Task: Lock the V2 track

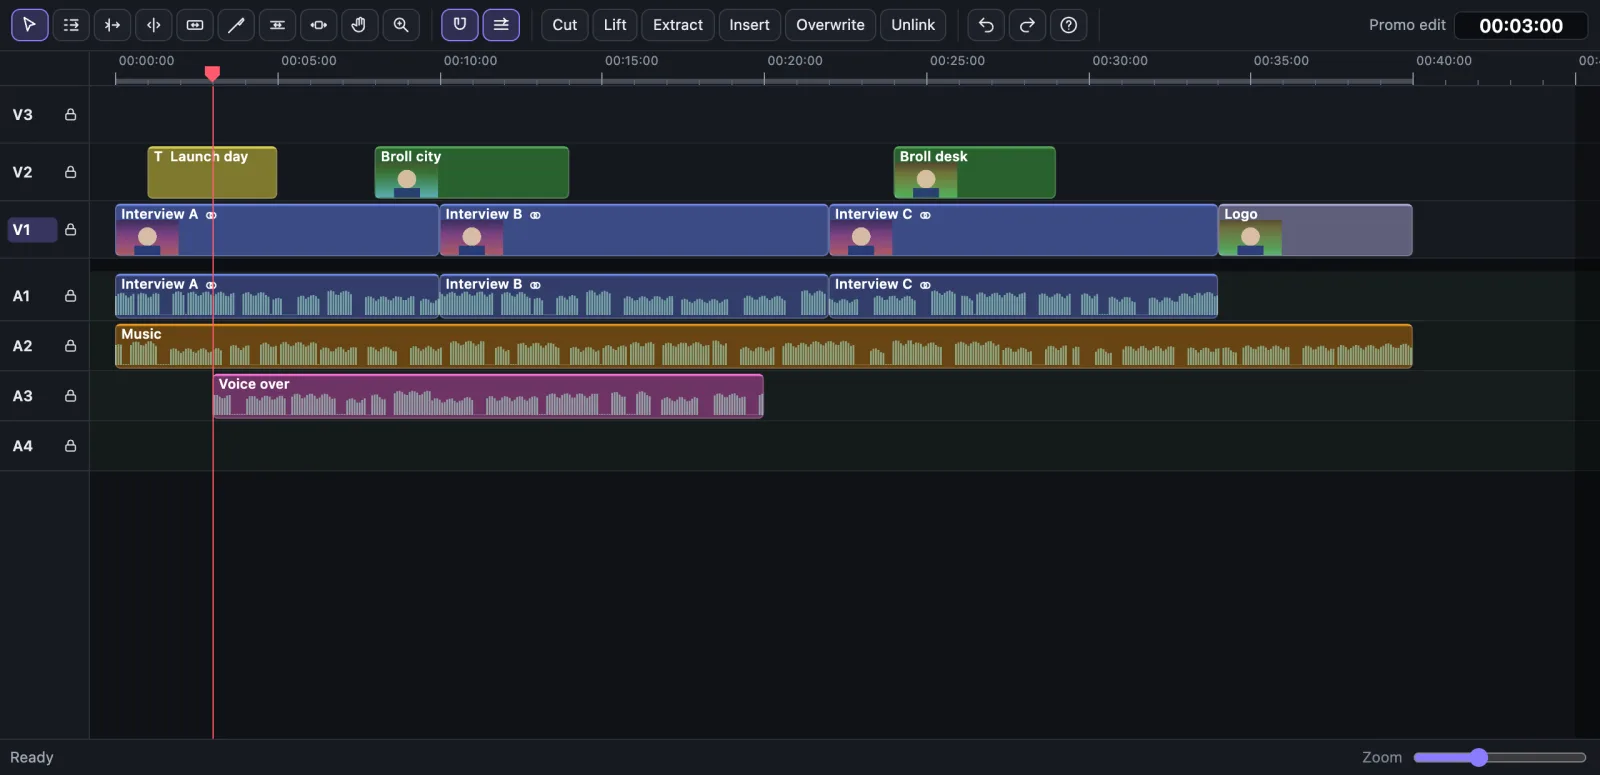Action: (x=70, y=172)
